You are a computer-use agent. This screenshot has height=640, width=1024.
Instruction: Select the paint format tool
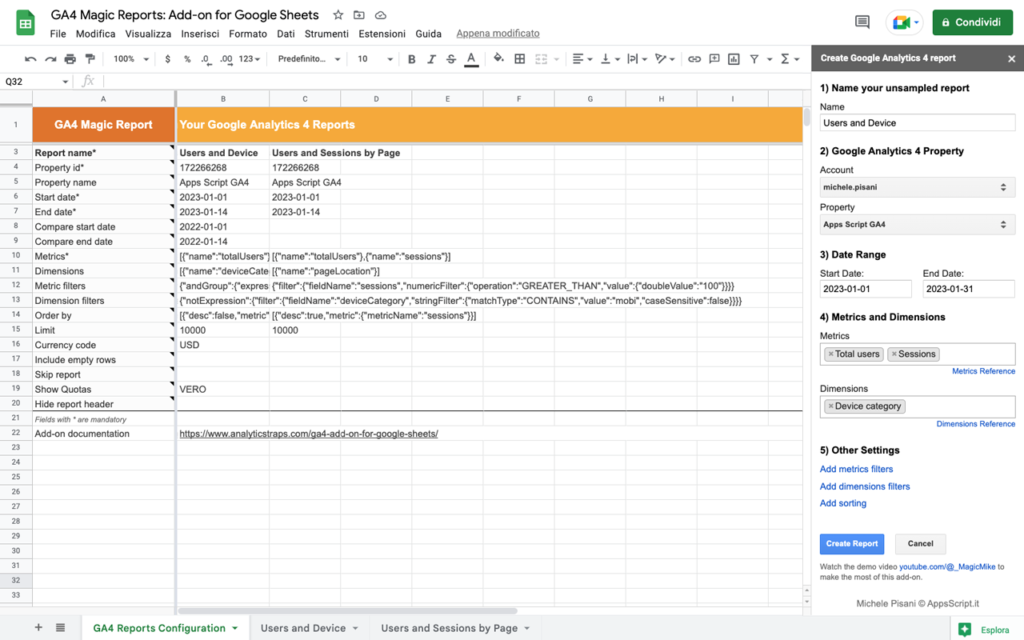(x=90, y=59)
